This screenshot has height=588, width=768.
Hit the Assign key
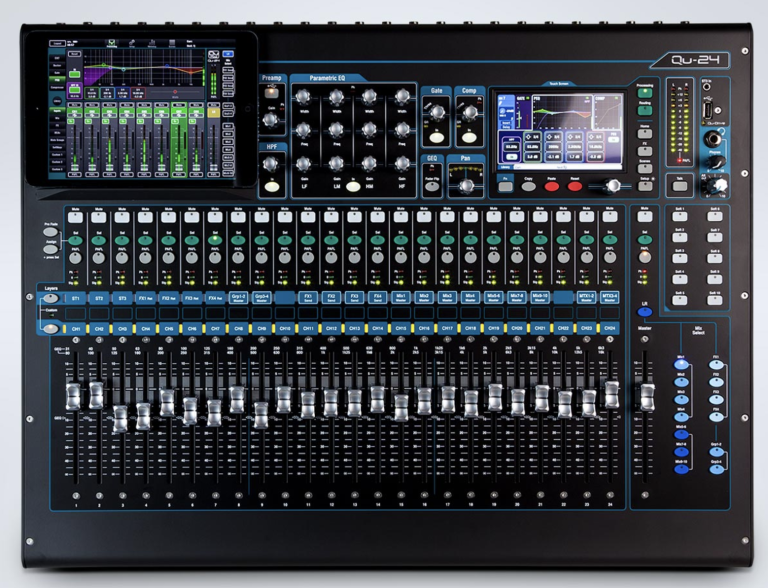tap(50, 249)
